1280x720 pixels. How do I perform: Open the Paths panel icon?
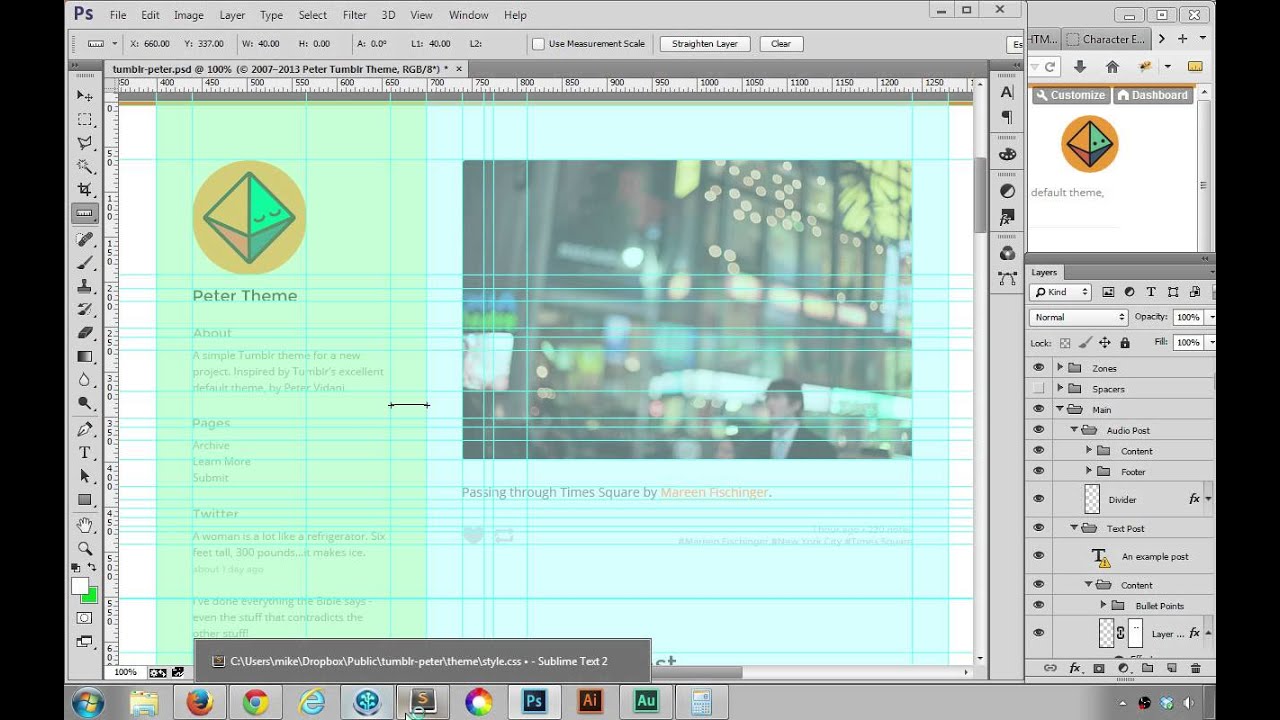point(1007,279)
